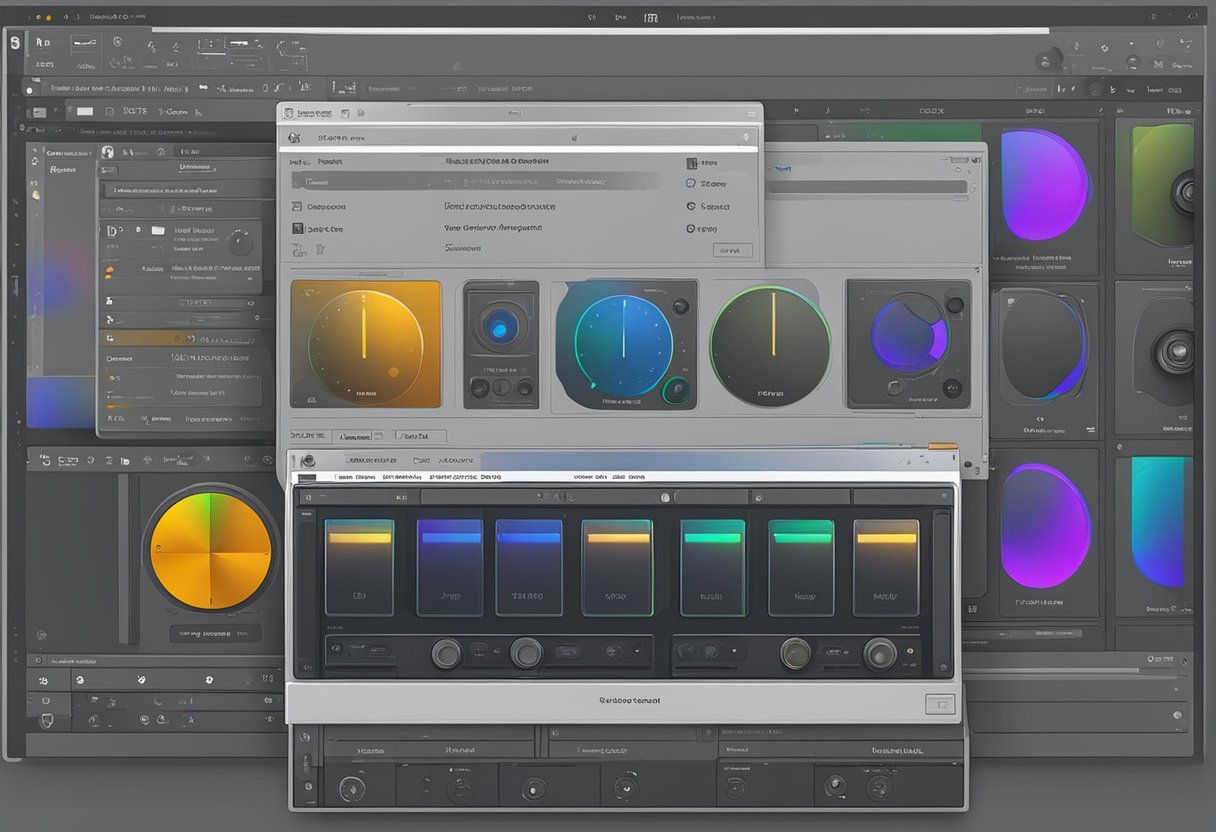Switch to the second tab below dials
1216x832 pixels.
420,437
